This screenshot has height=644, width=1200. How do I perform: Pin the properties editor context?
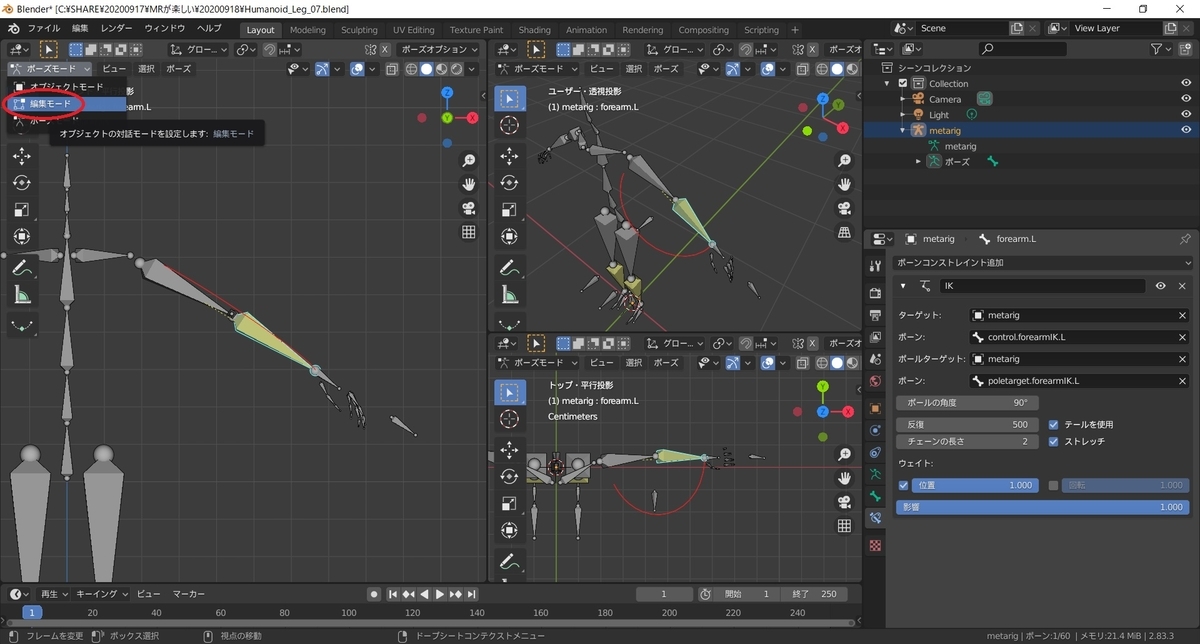point(1185,239)
